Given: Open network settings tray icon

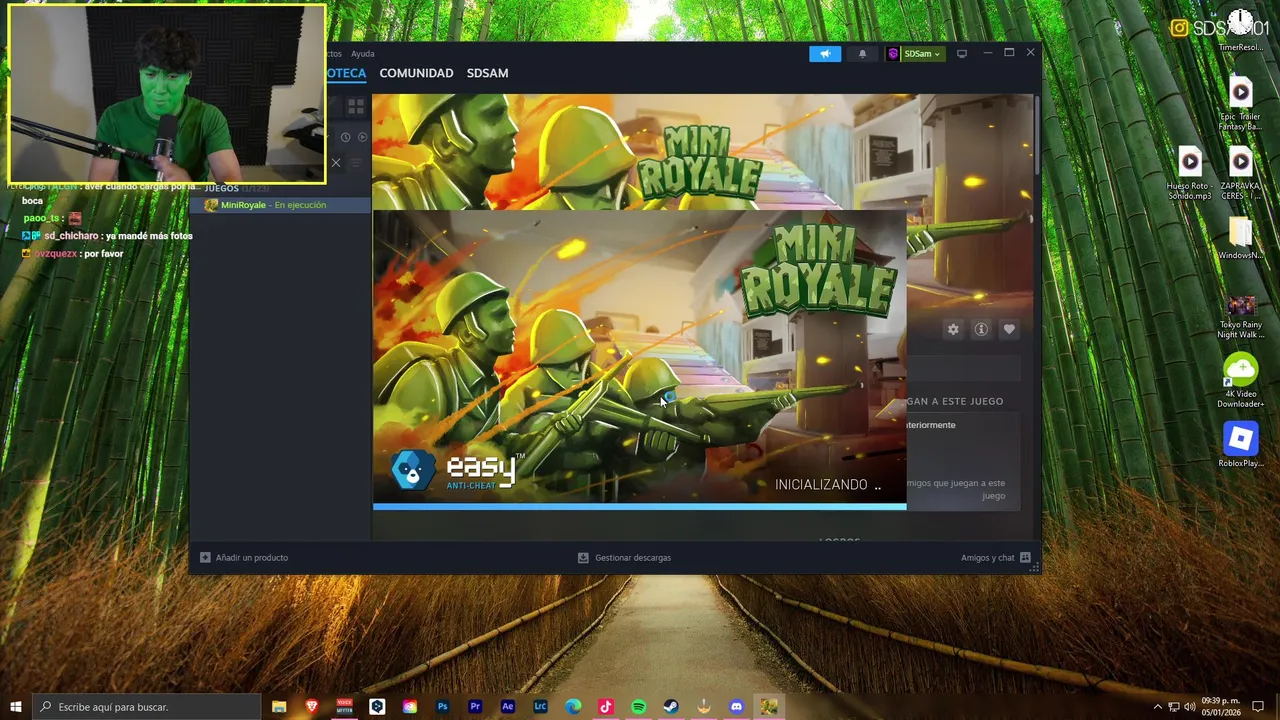Looking at the screenshot, I should 1174,707.
